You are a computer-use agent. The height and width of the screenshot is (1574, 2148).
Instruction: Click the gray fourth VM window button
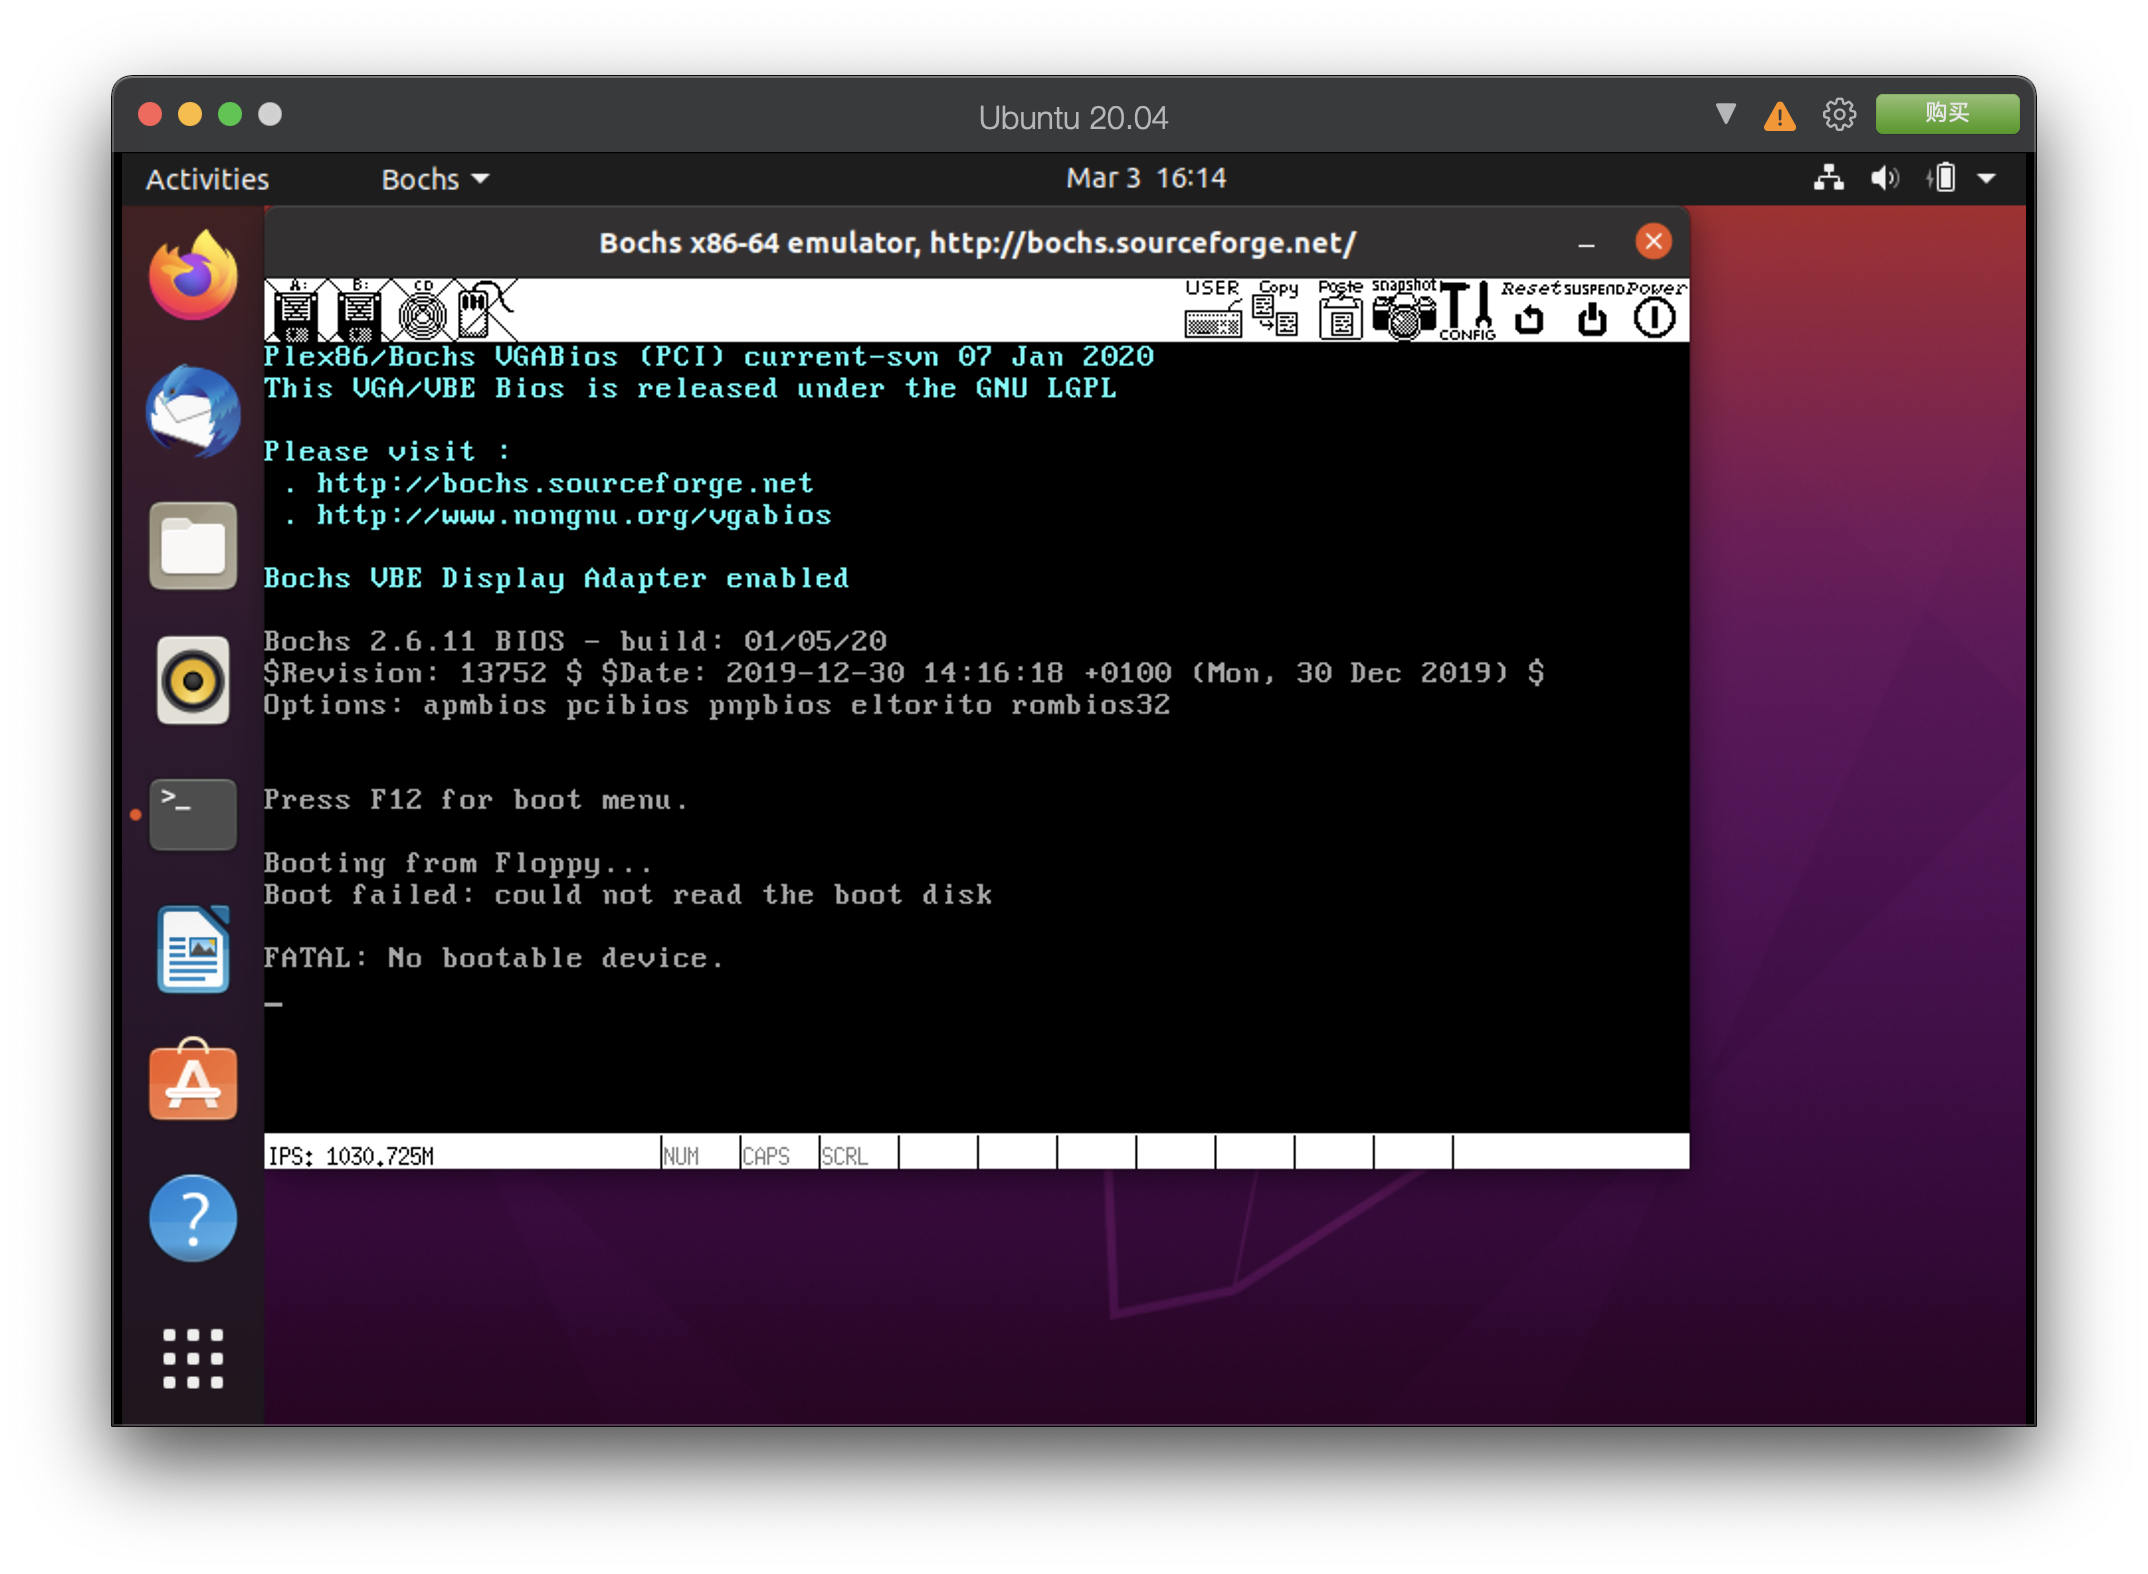(270, 114)
